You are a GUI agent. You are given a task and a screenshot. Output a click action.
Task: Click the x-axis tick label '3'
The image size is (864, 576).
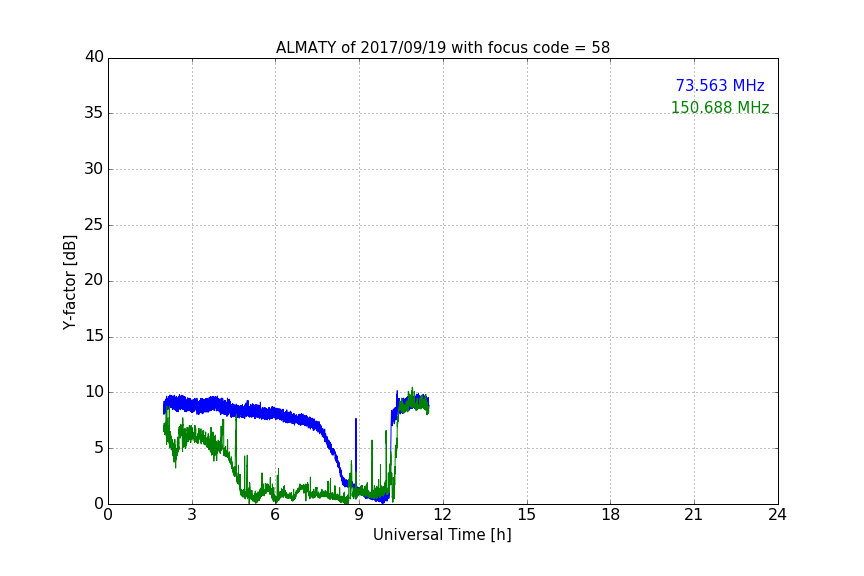pos(192,515)
